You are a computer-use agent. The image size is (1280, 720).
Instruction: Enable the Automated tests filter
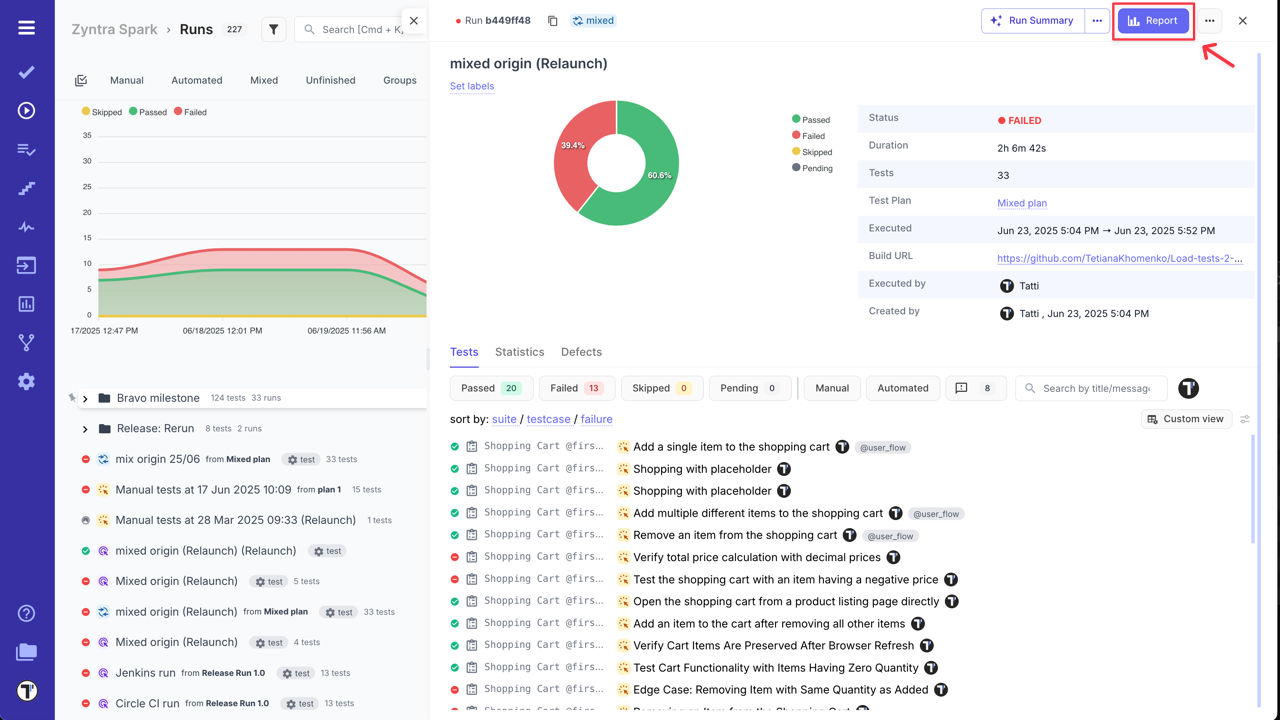coord(902,388)
